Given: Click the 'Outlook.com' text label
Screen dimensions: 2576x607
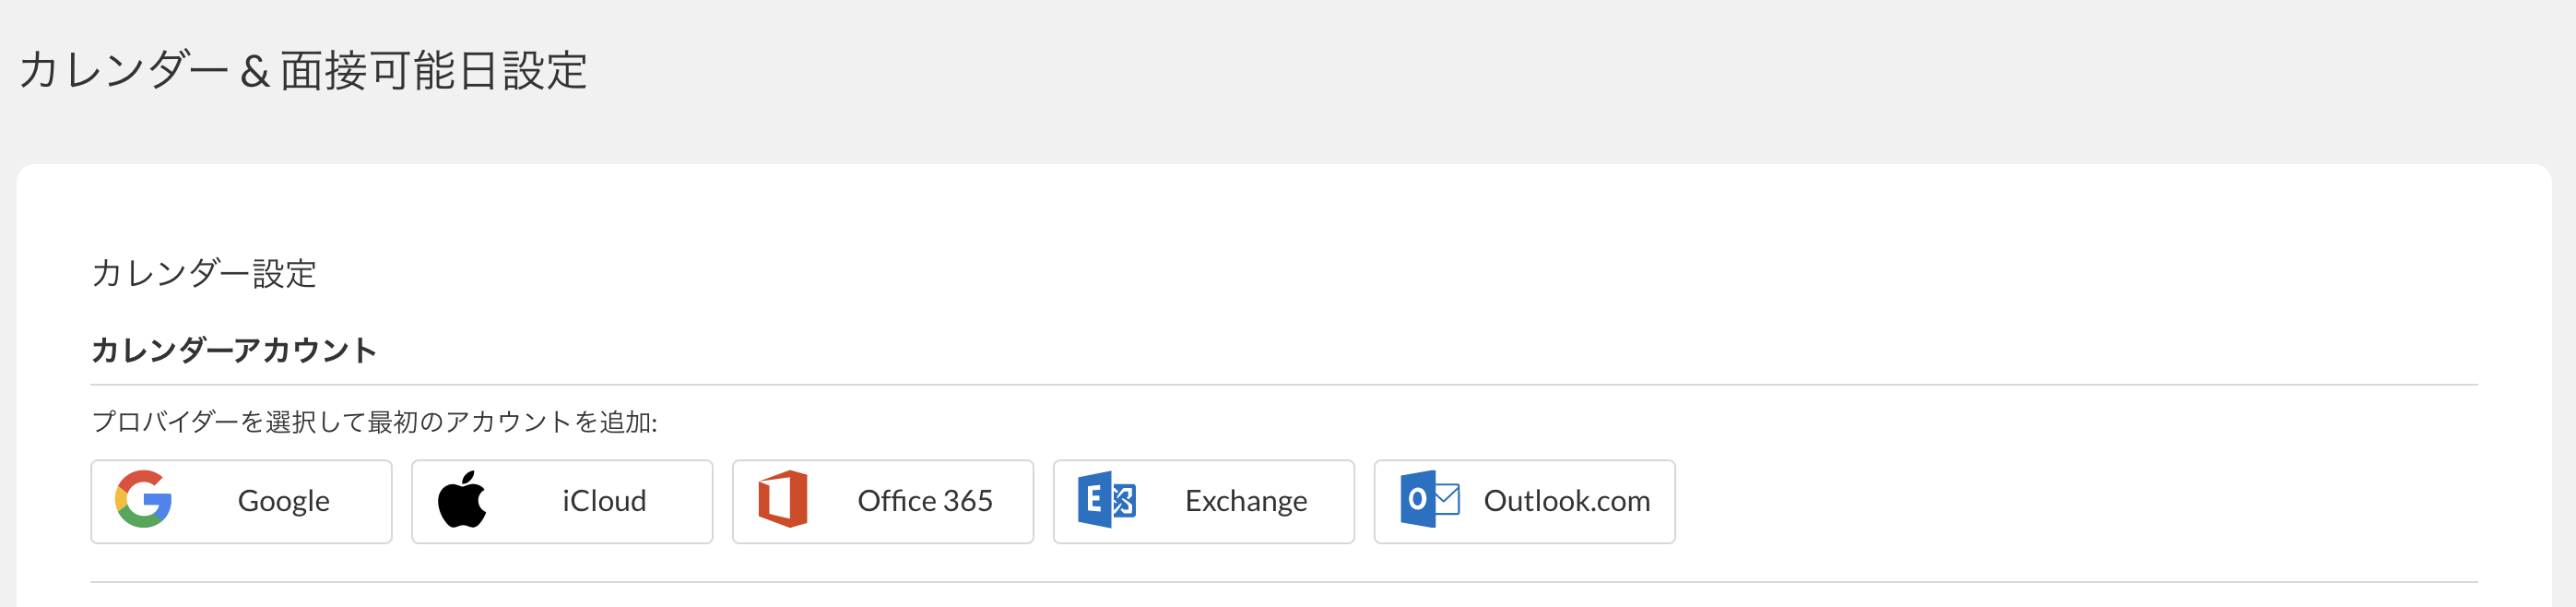Looking at the screenshot, I should click(x=1567, y=501).
